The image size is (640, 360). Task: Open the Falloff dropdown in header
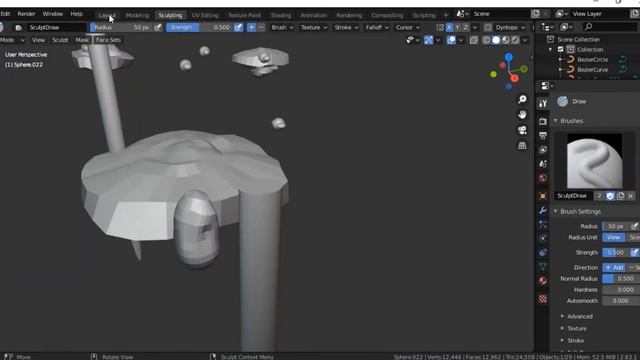pyautogui.click(x=377, y=27)
